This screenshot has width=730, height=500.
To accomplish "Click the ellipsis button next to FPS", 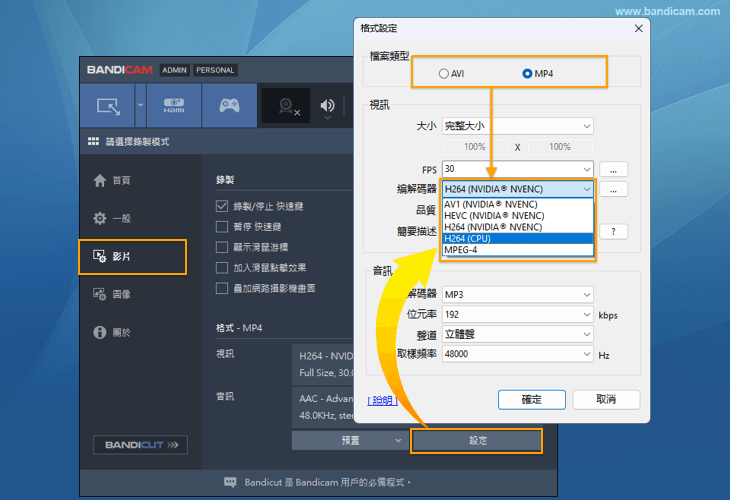I will pyautogui.click(x=613, y=169).
